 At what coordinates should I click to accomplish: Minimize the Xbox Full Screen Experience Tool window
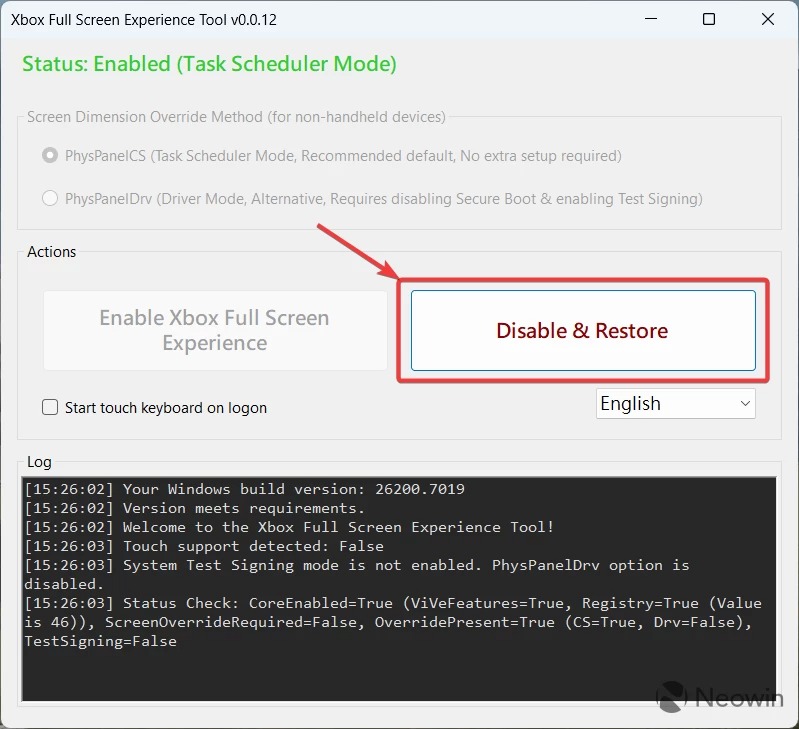[650, 19]
